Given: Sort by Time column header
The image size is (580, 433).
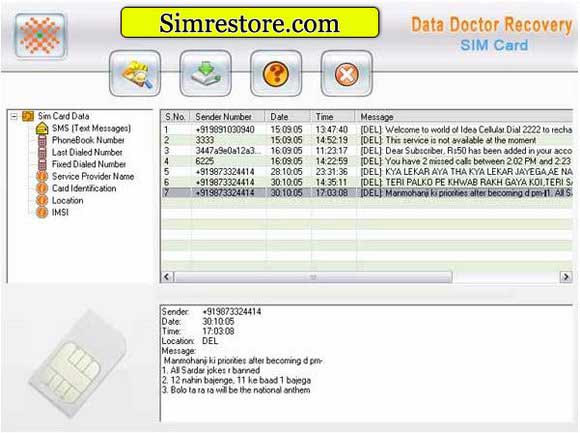Looking at the screenshot, I should click(x=333, y=117).
